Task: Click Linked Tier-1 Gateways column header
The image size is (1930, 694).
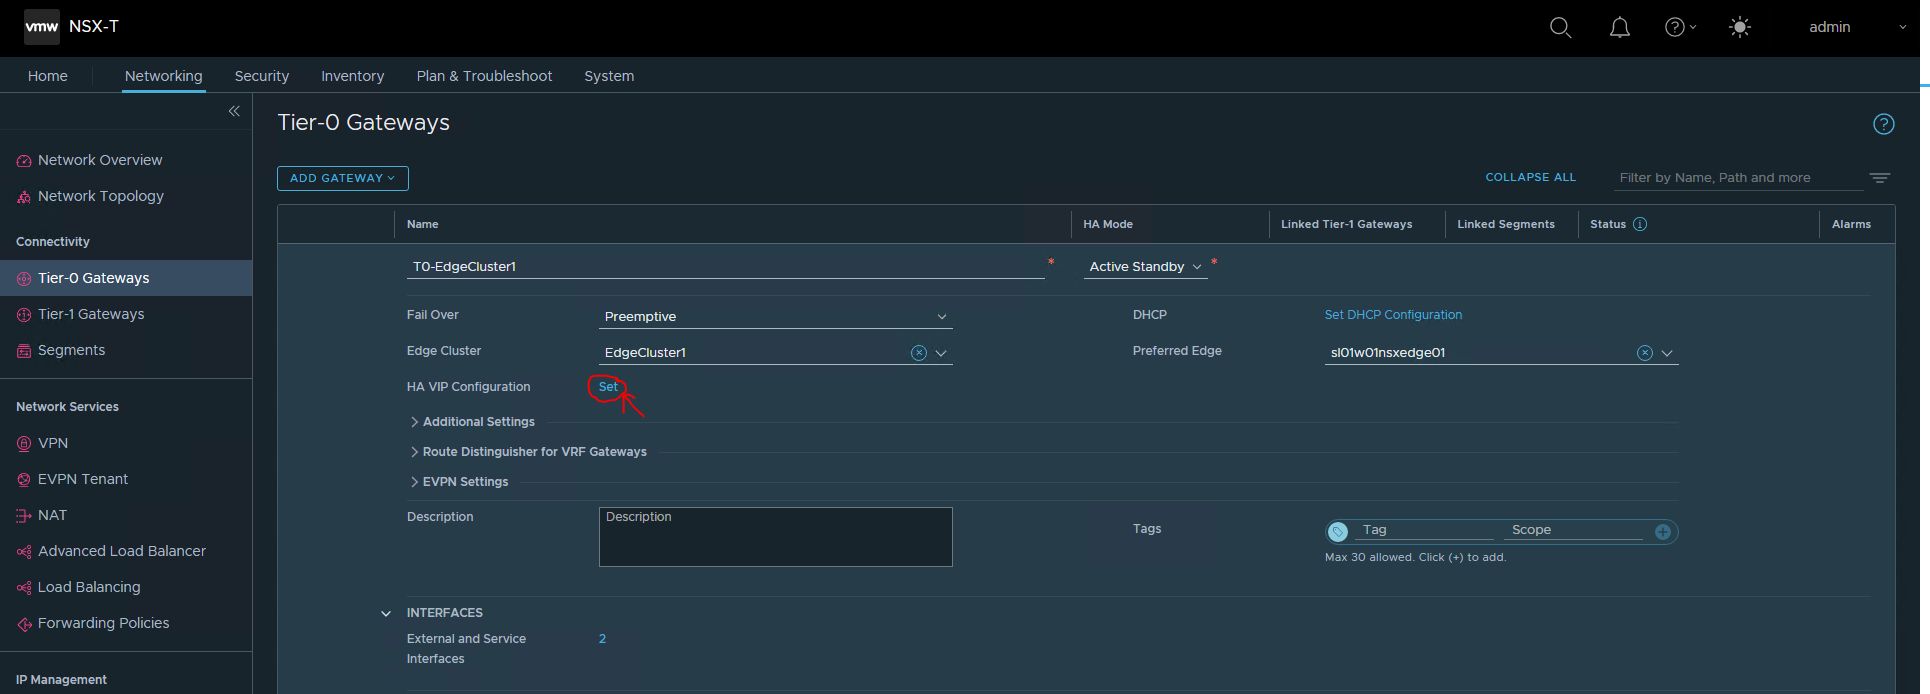Action: pos(1346,224)
